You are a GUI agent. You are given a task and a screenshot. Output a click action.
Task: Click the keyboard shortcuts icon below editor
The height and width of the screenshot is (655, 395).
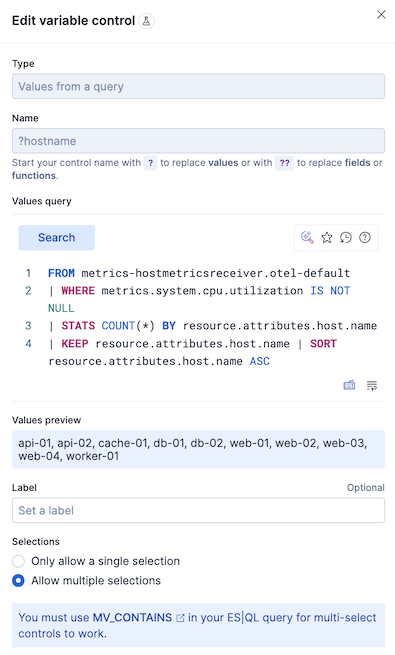[349, 385]
